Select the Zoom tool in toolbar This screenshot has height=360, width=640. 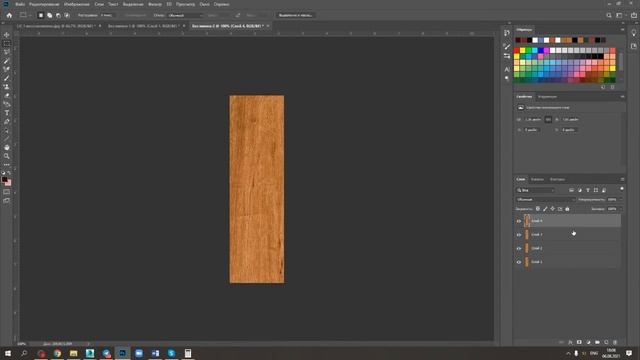[7, 156]
